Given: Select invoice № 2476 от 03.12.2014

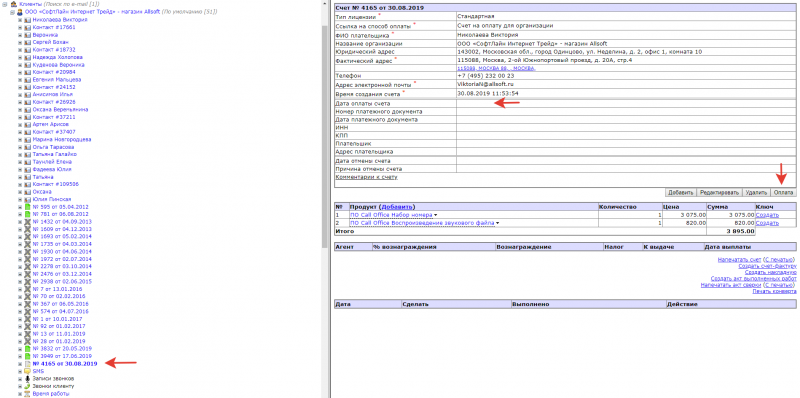Looking at the screenshot, I should pyautogui.click(x=62, y=274).
